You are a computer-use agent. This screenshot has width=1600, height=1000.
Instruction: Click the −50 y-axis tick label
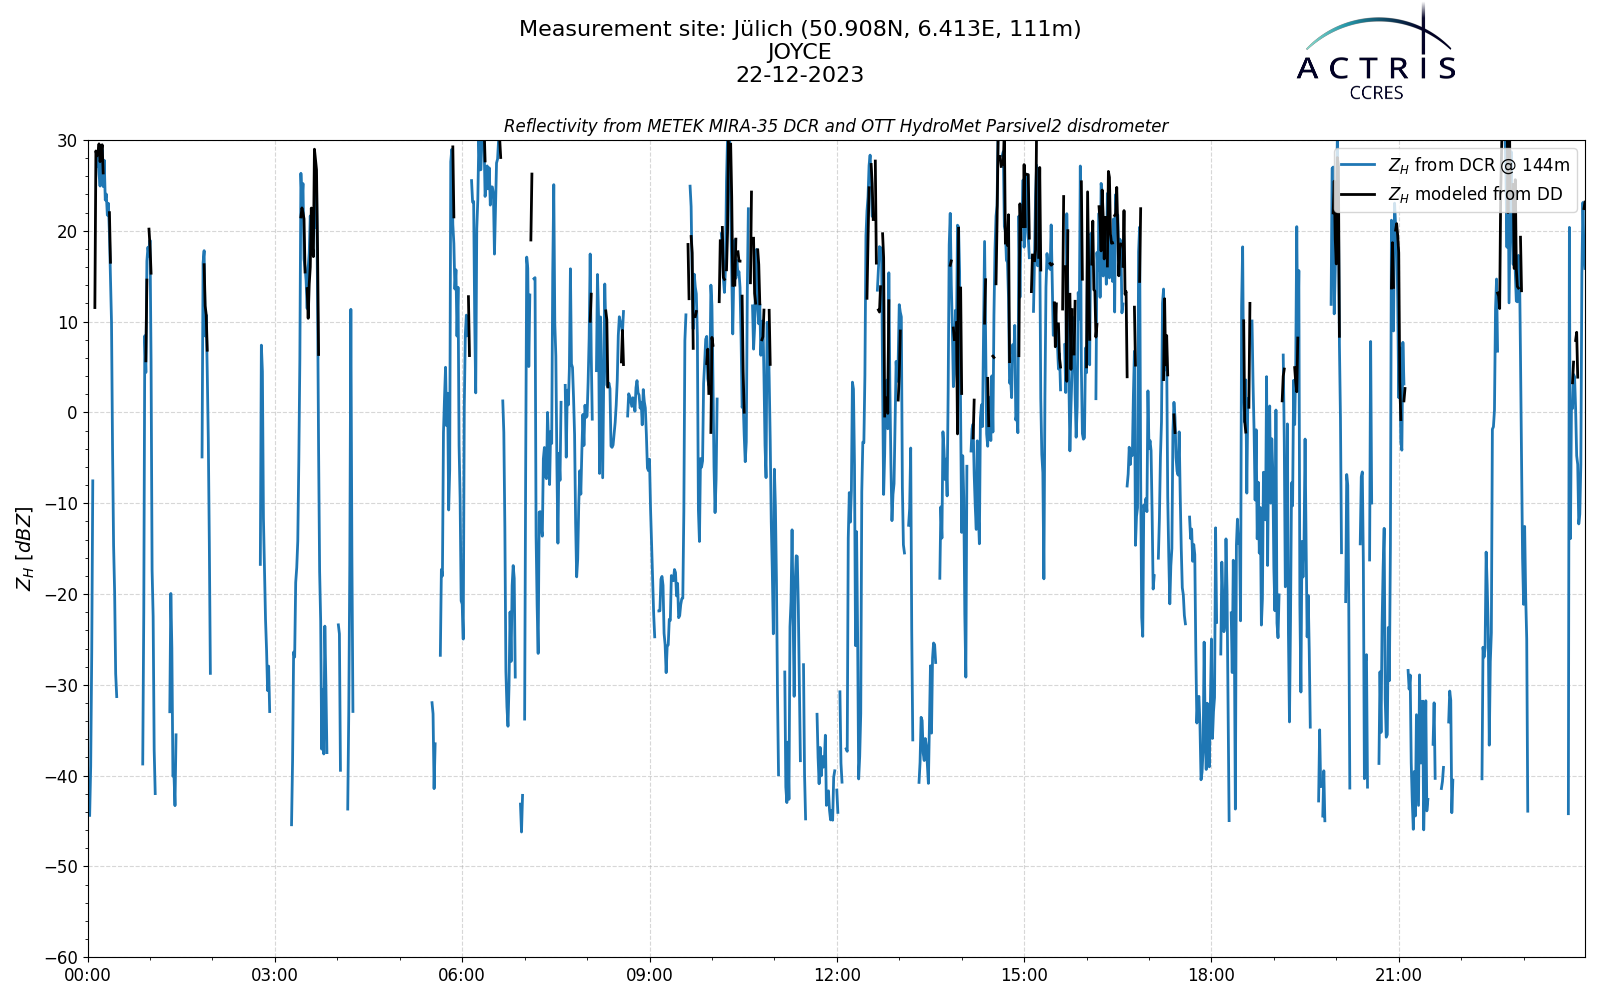point(63,867)
